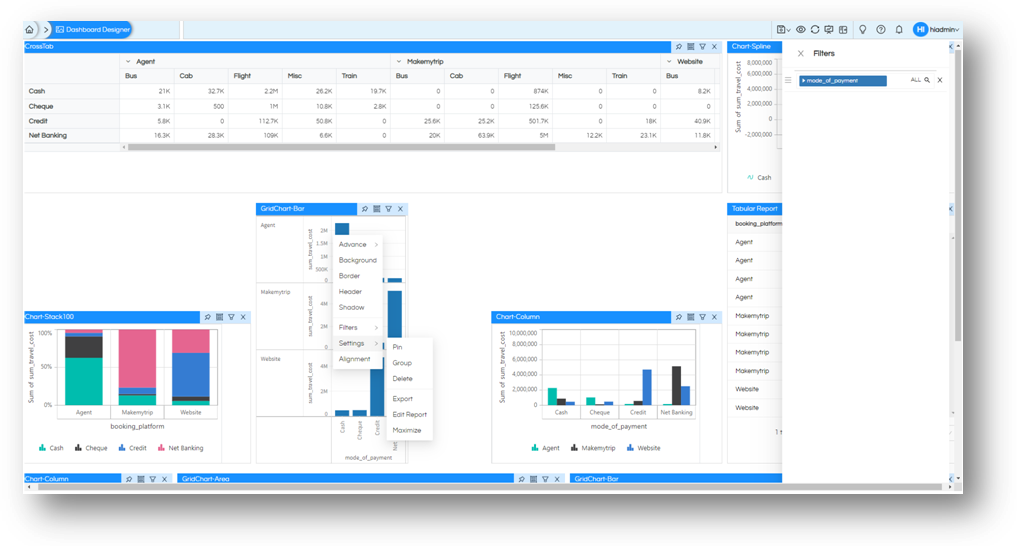Toggle preview with the eye icon
The image size is (1017, 546).
pos(801,29)
